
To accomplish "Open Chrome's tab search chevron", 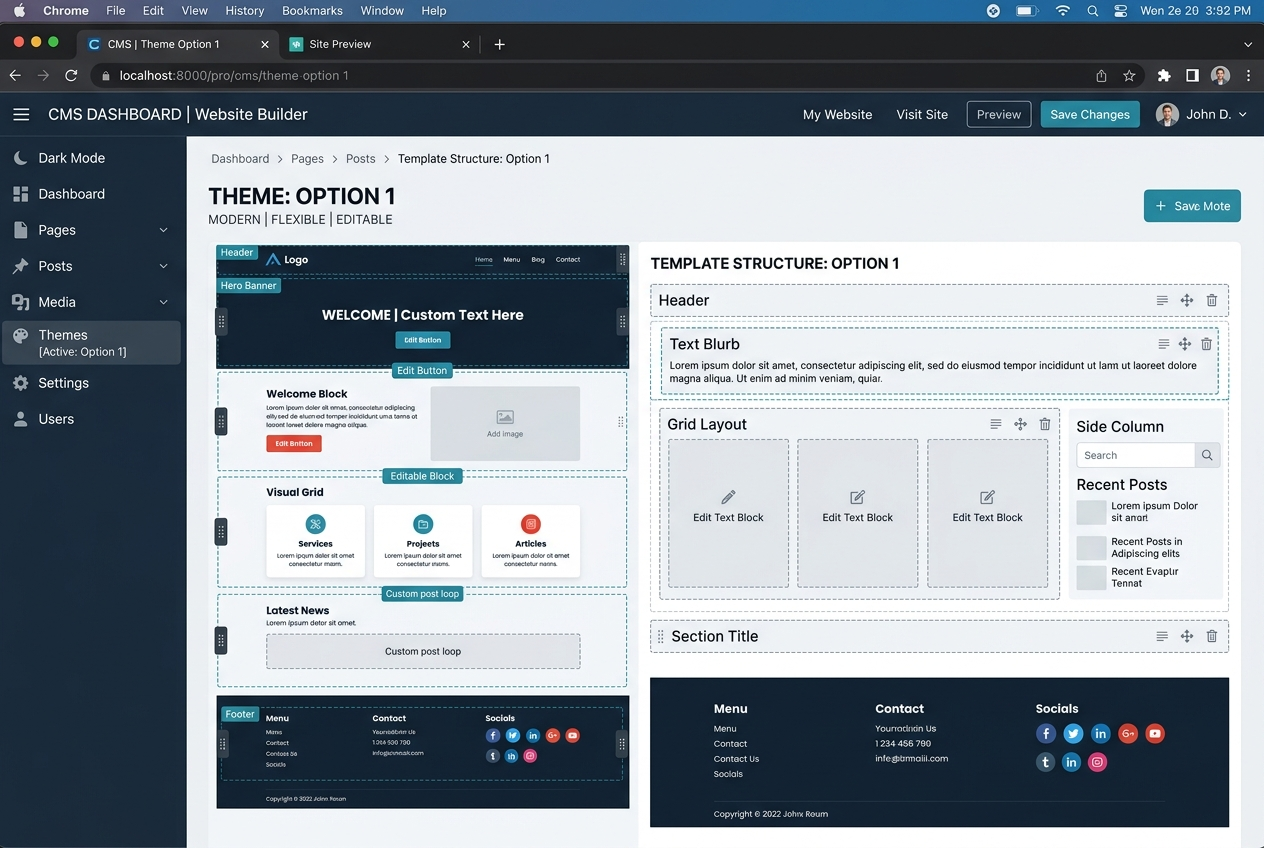I will (1247, 44).
